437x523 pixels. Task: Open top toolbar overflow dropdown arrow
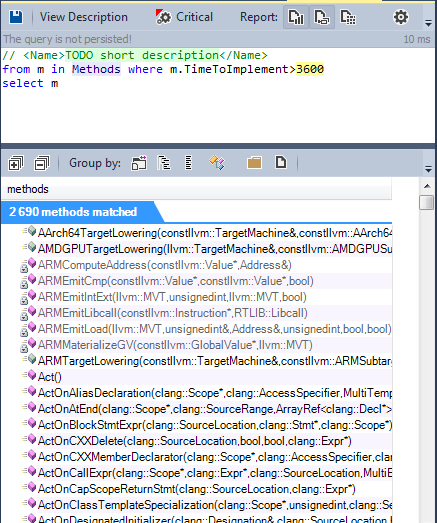point(428,23)
